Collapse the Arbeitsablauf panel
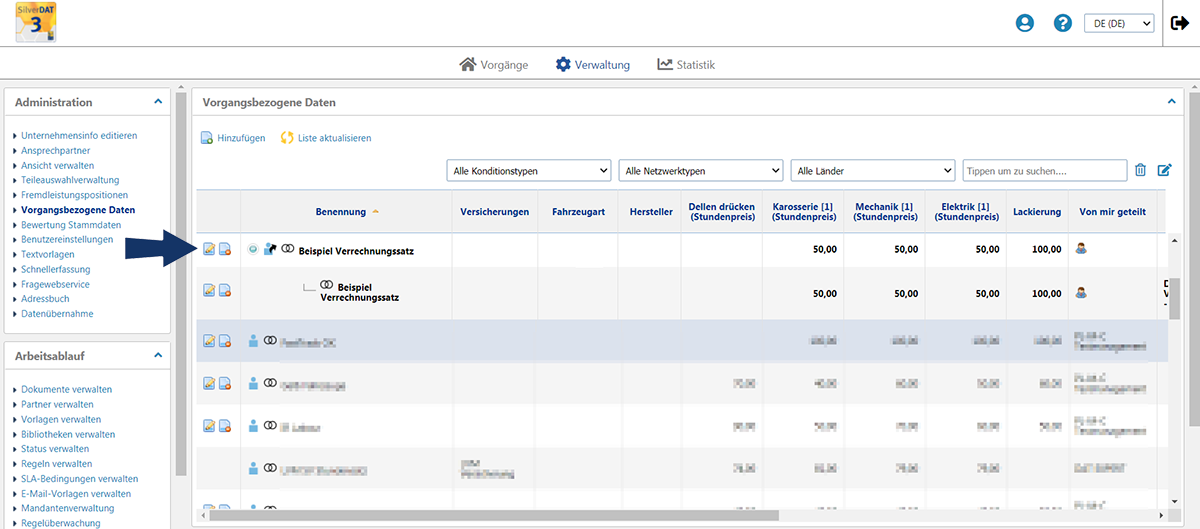 tap(157, 355)
